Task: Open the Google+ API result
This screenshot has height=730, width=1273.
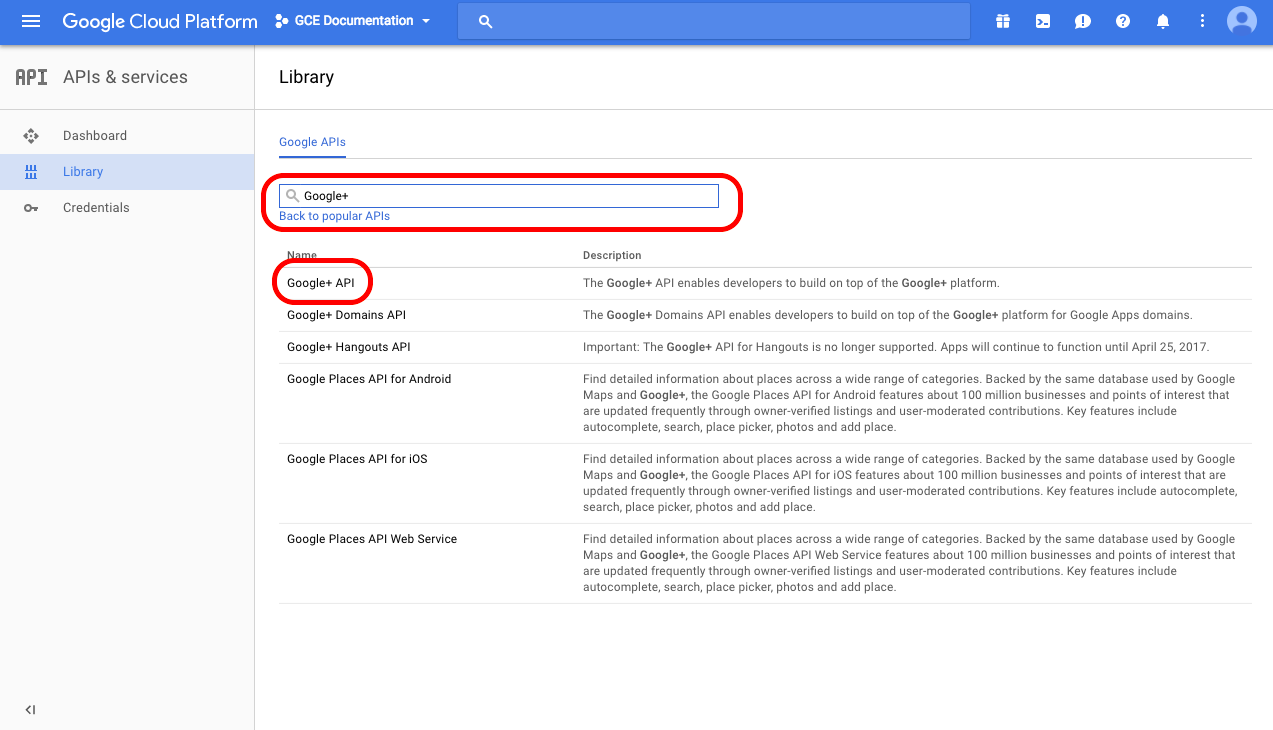Action: 321,283
